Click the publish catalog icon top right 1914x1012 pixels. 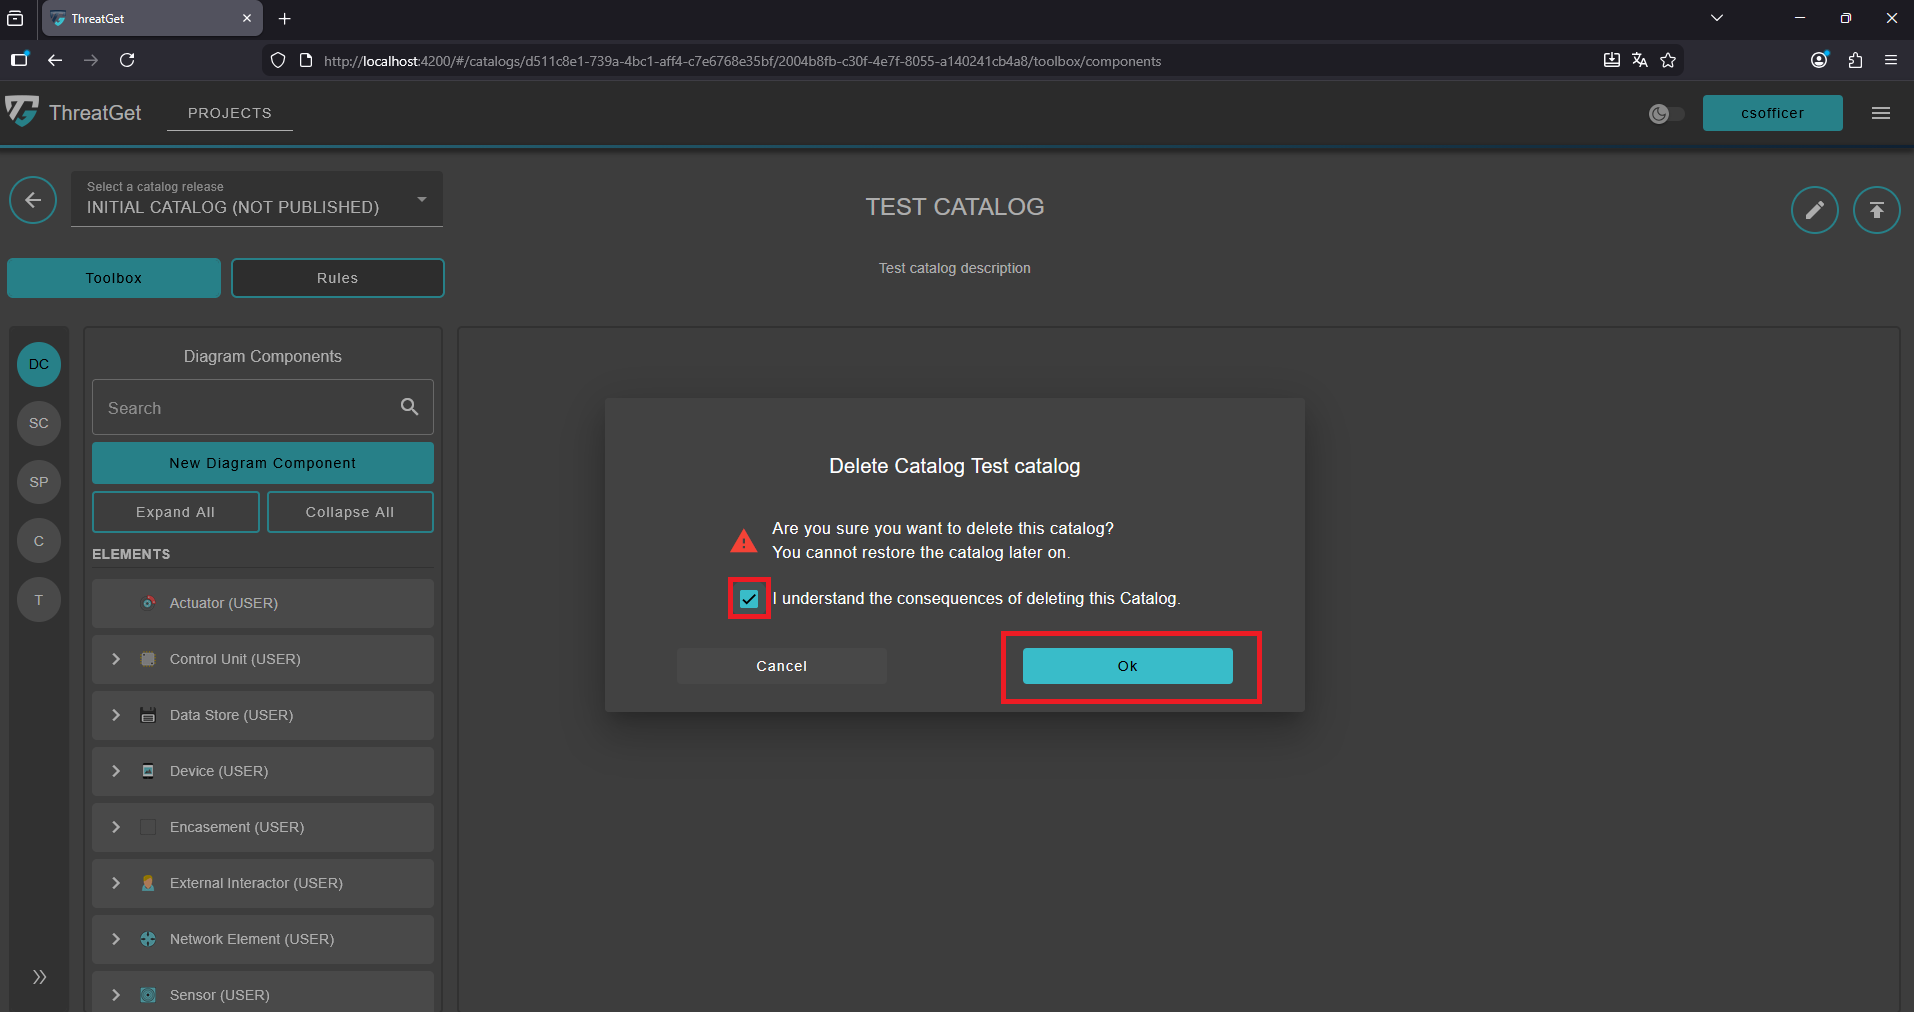click(x=1877, y=209)
